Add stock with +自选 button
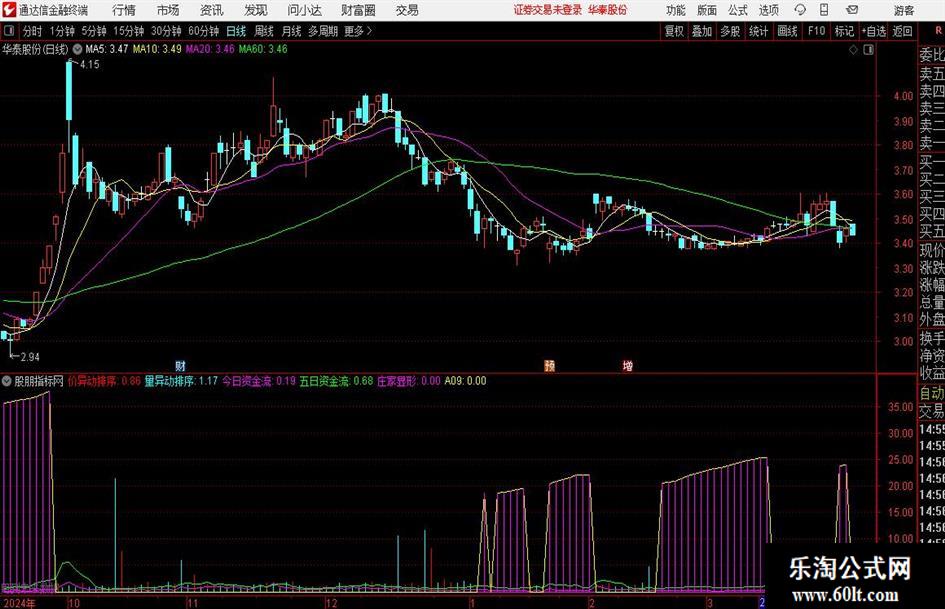Screen dimensions: 945x609 [x=874, y=31]
